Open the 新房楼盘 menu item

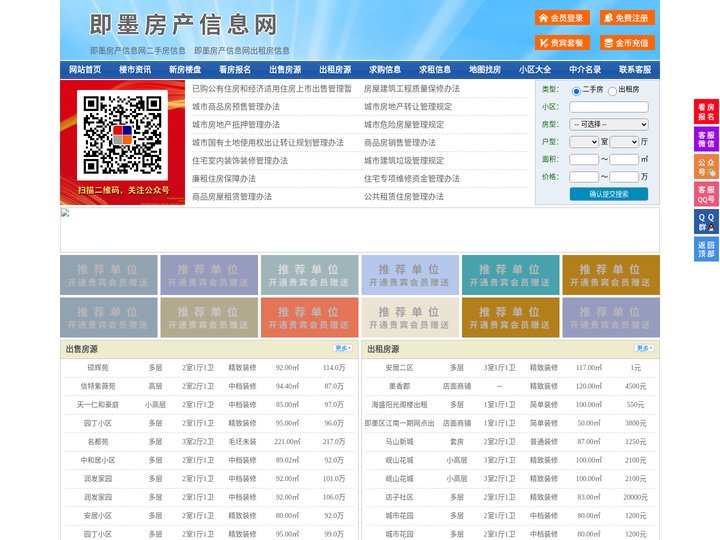[x=185, y=70]
